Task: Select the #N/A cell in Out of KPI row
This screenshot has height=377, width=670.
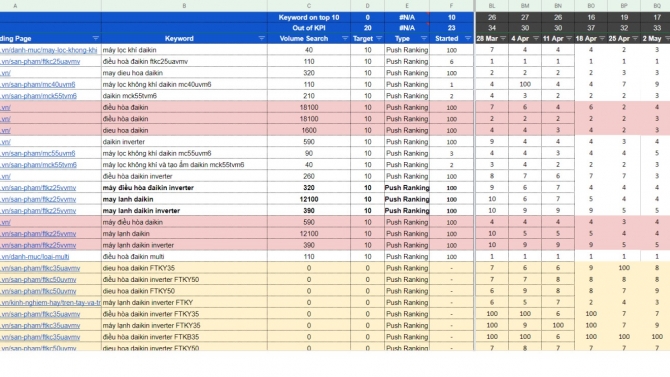Action: tap(407, 28)
